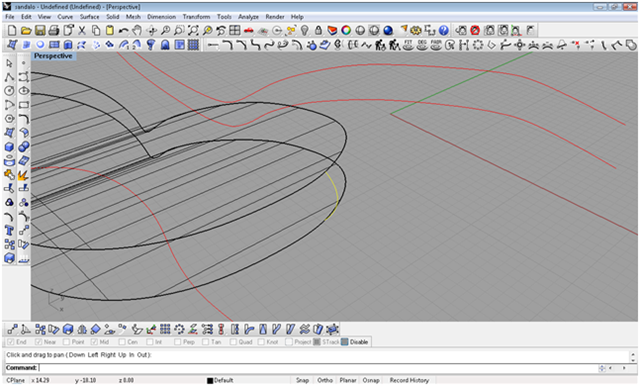Click the New file icon

[12, 30]
